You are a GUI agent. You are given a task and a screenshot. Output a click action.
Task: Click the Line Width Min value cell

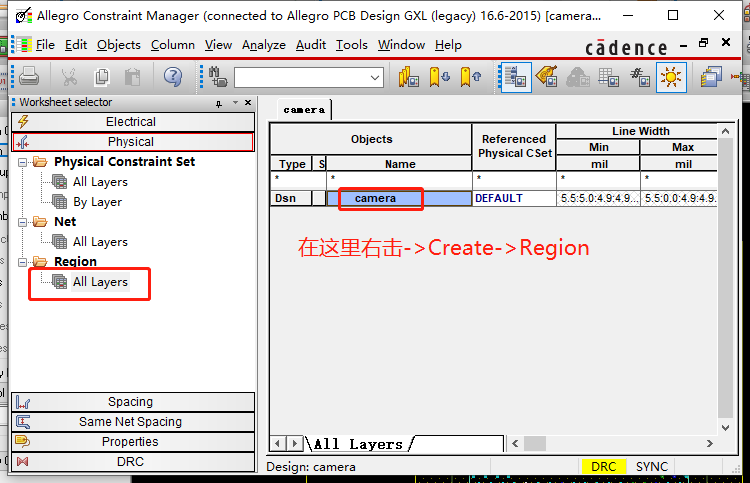598,198
